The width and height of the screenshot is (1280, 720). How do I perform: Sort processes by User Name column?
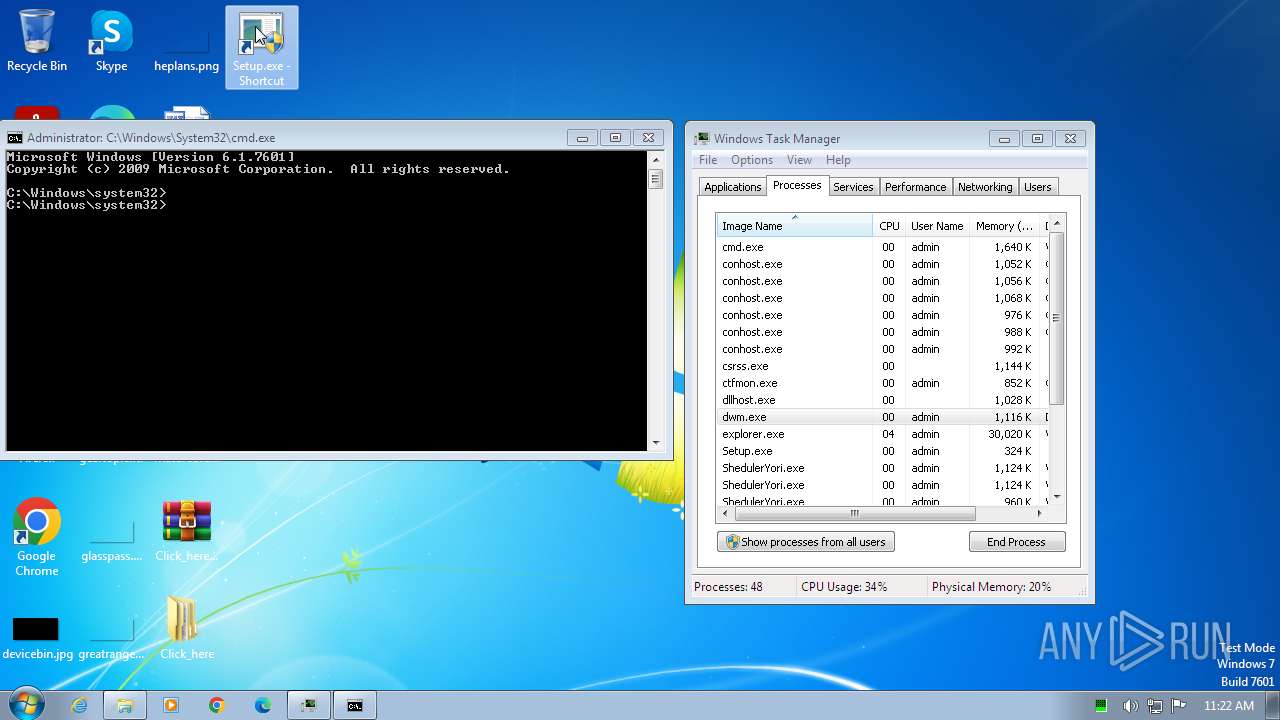coord(937,226)
